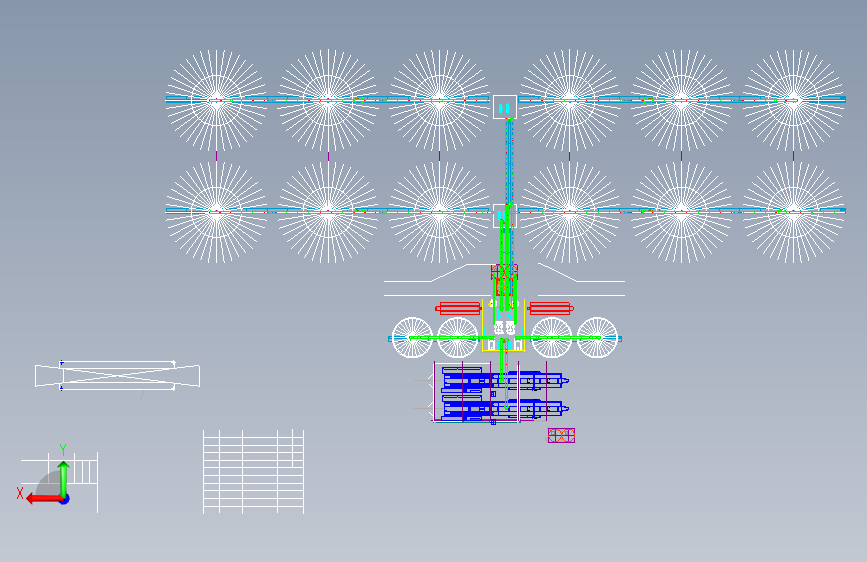Viewport: 867px width, 562px height.
Task: Pick the upper blue machine assembly
Action: pyautogui.click(x=505, y=379)
